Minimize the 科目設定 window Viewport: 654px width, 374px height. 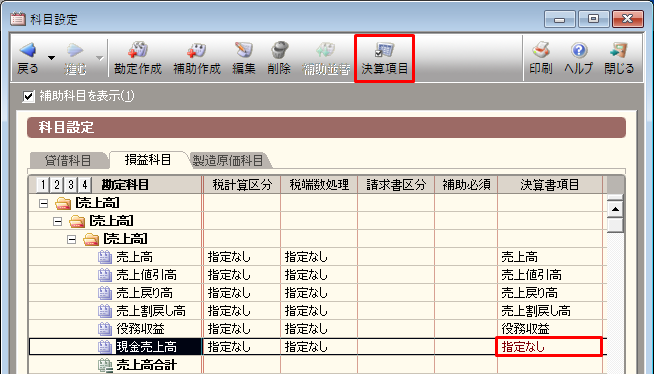(x=559, y=19)
